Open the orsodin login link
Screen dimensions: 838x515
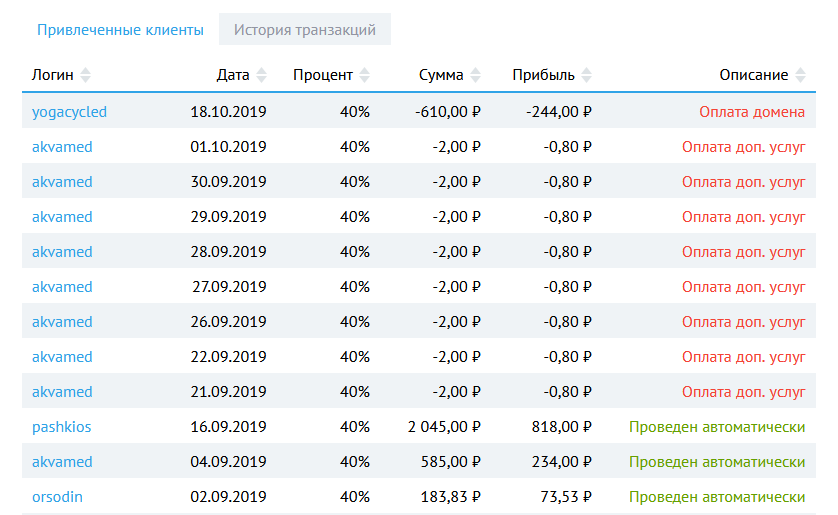[59, 497]
